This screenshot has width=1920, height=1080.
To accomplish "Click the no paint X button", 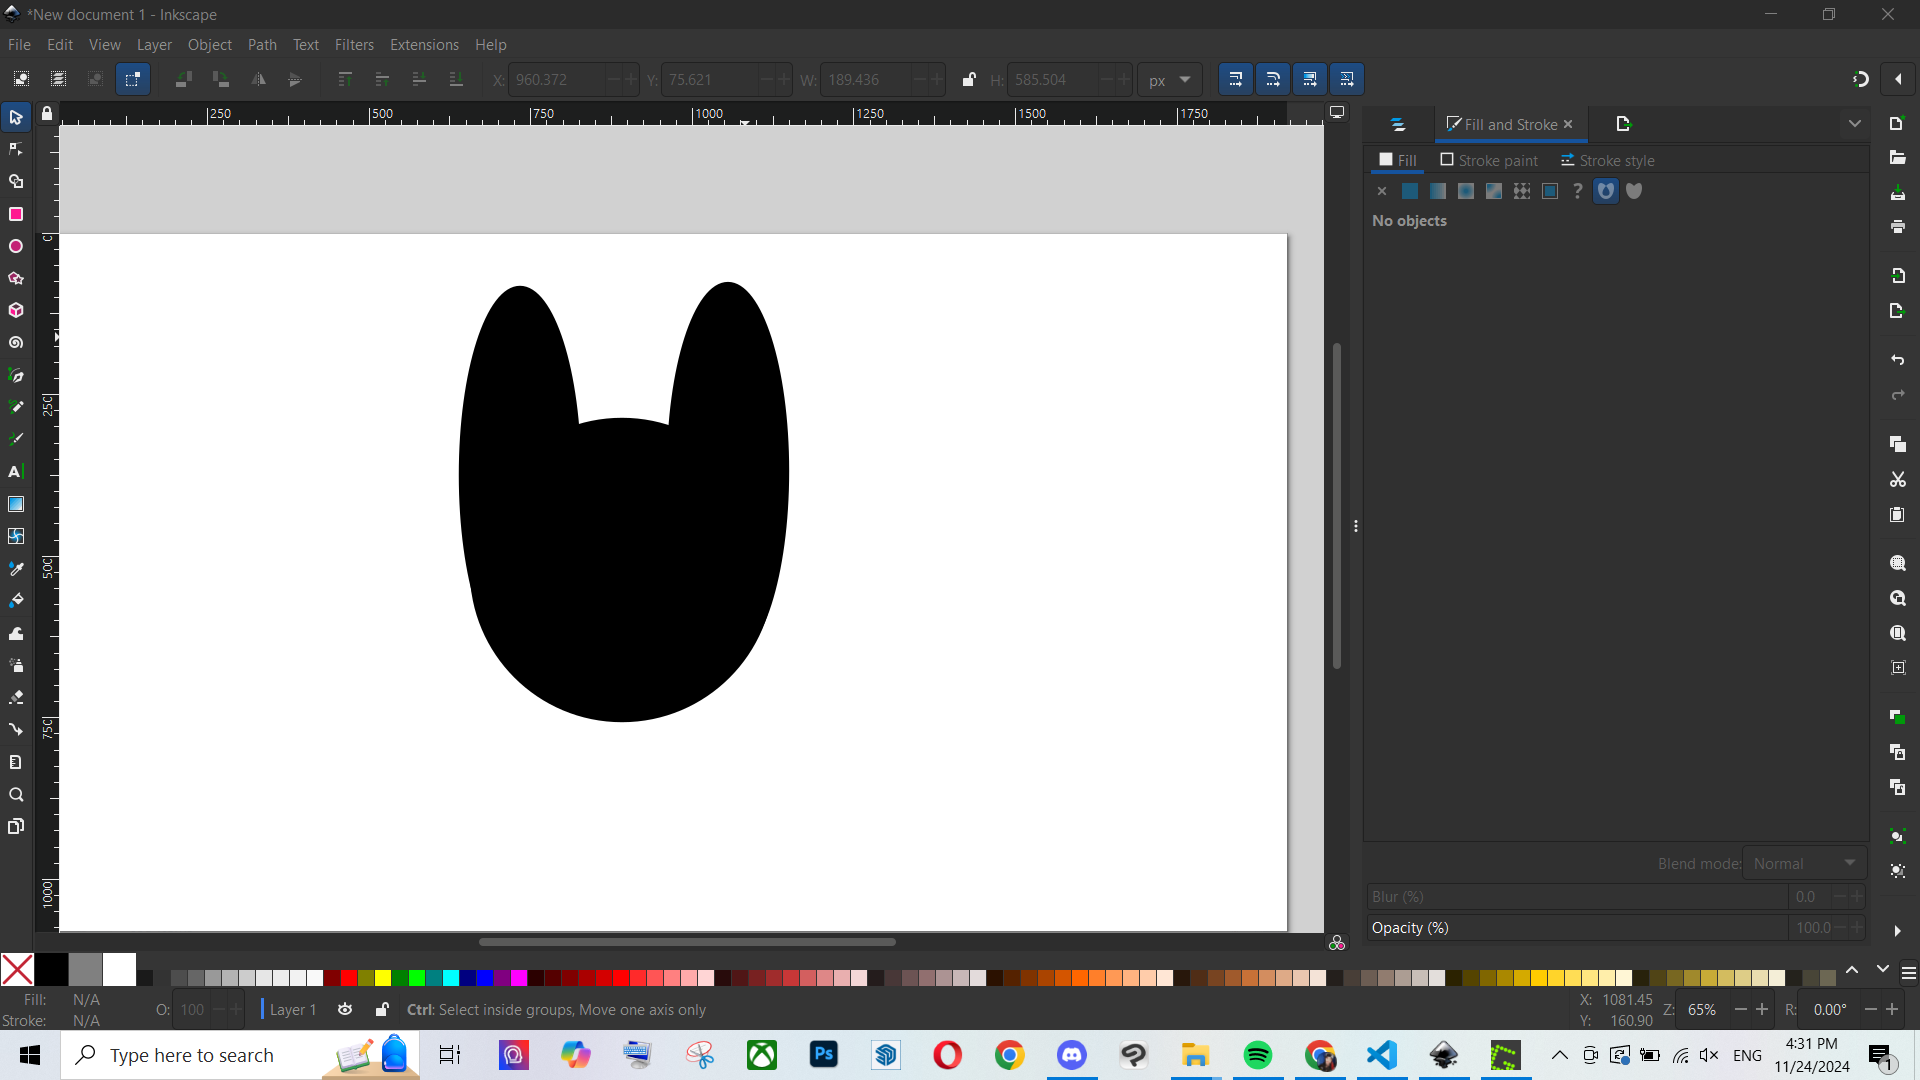I will coord(1382,191).
